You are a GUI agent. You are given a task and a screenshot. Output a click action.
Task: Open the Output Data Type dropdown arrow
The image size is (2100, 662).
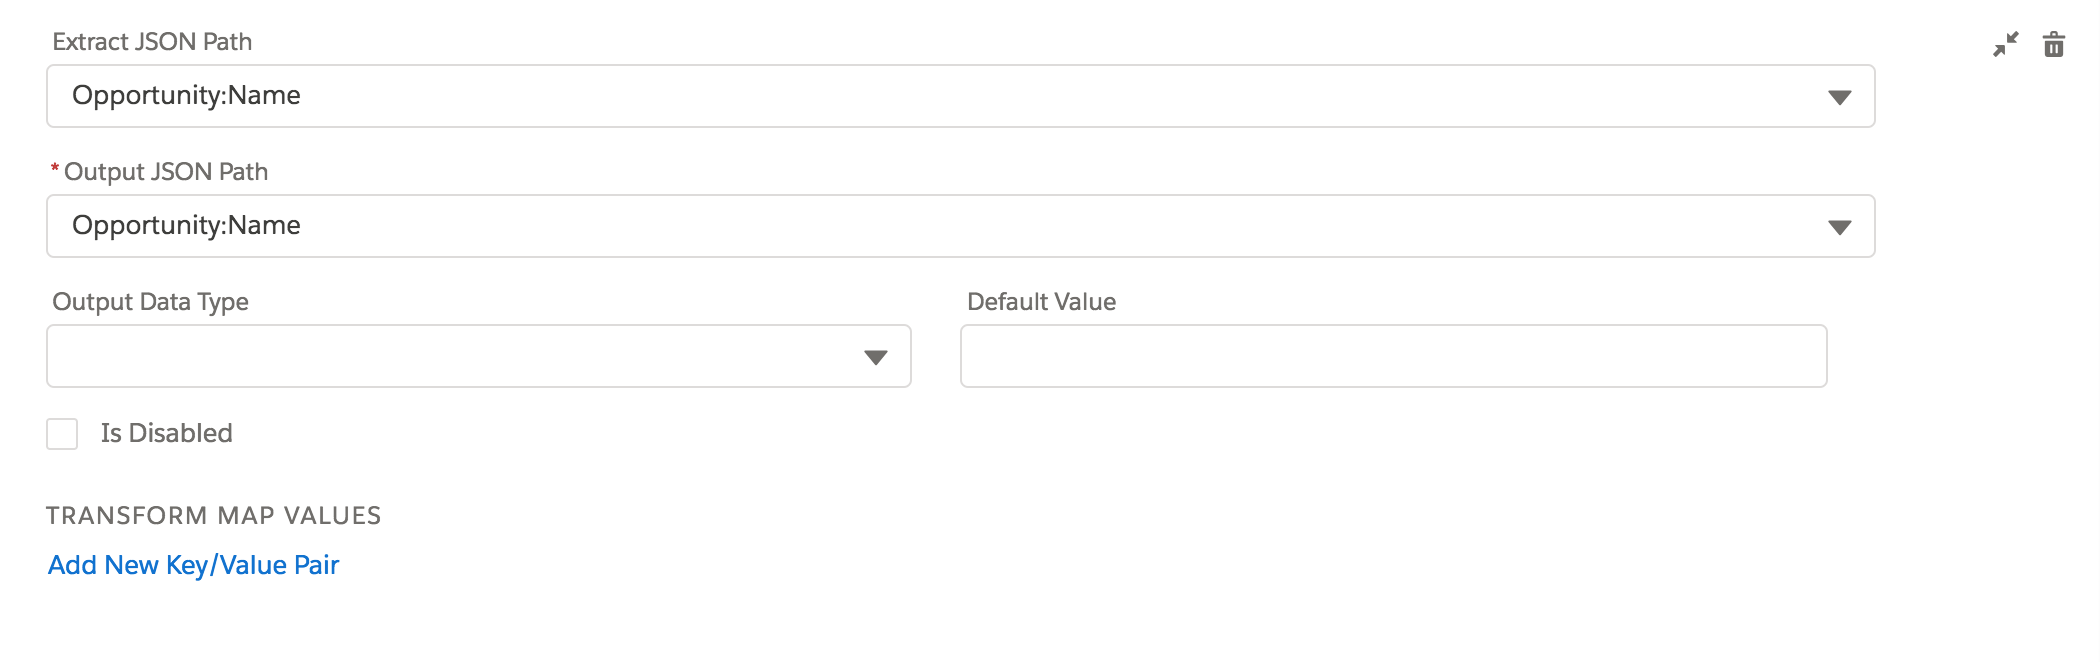pyautogui.click(x=875, y=357)
